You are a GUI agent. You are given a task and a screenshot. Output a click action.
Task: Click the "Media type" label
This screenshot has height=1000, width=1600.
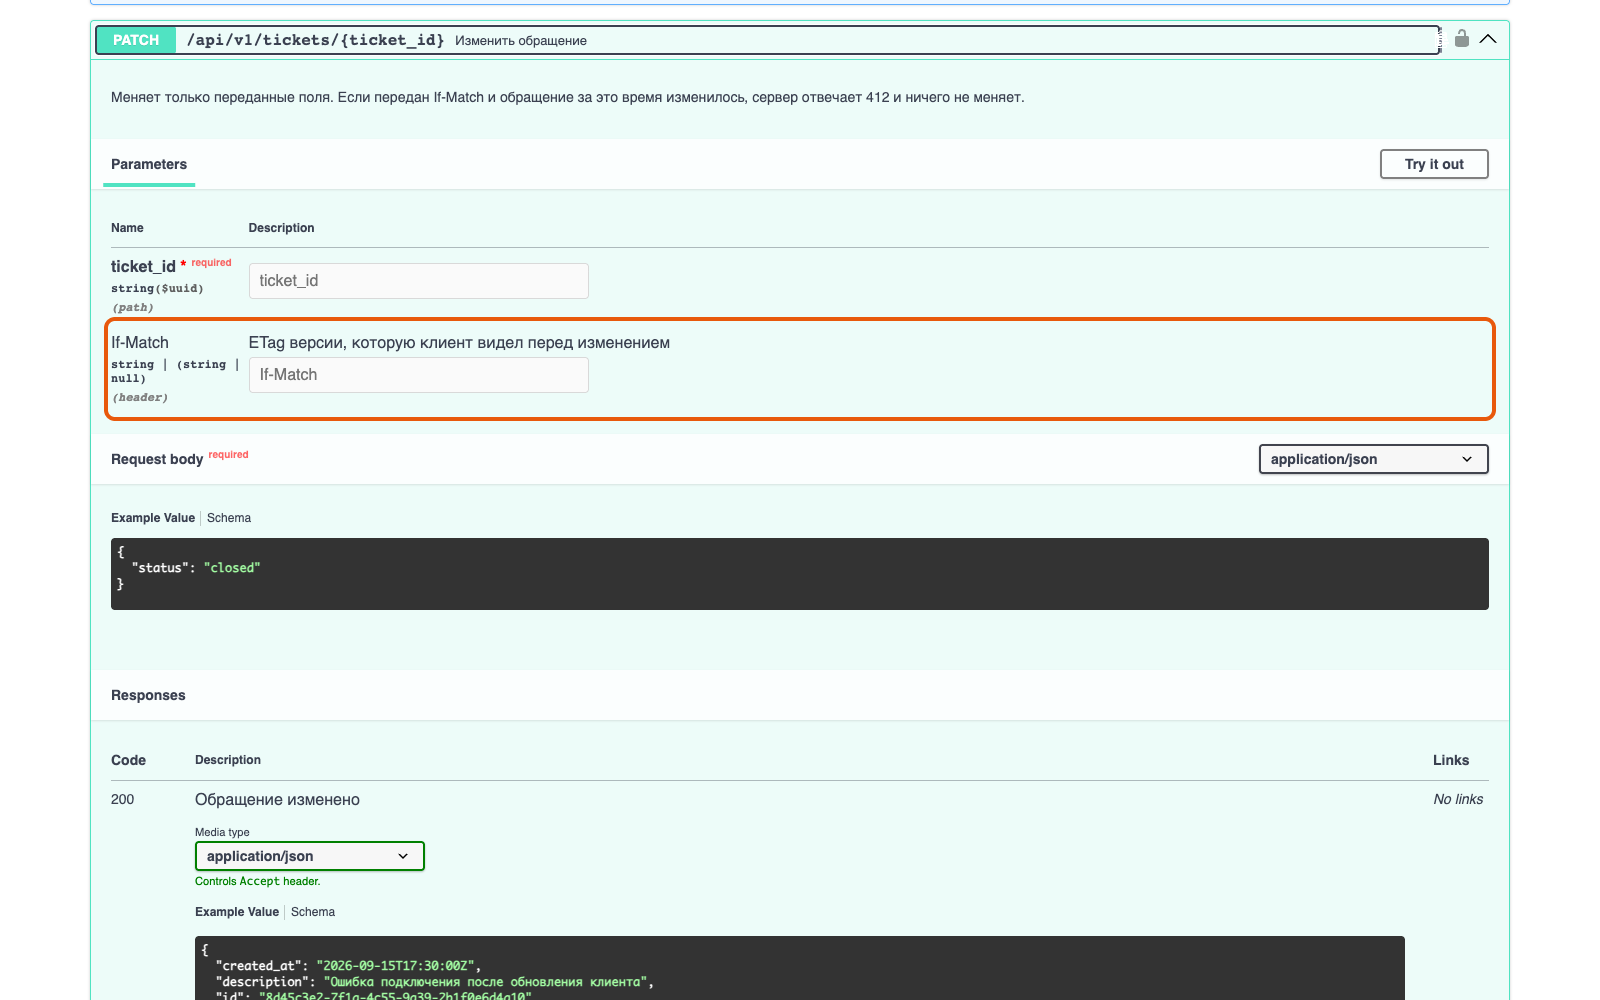[x=222, y=832]
